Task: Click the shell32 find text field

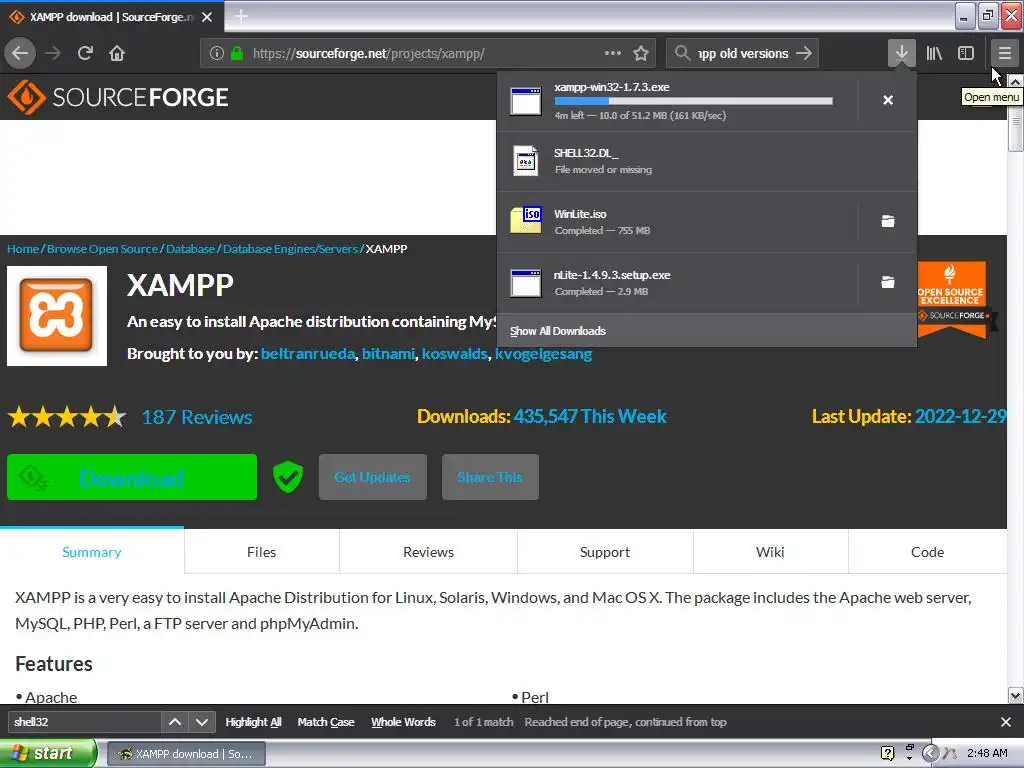Action: (x=84, y=722)
